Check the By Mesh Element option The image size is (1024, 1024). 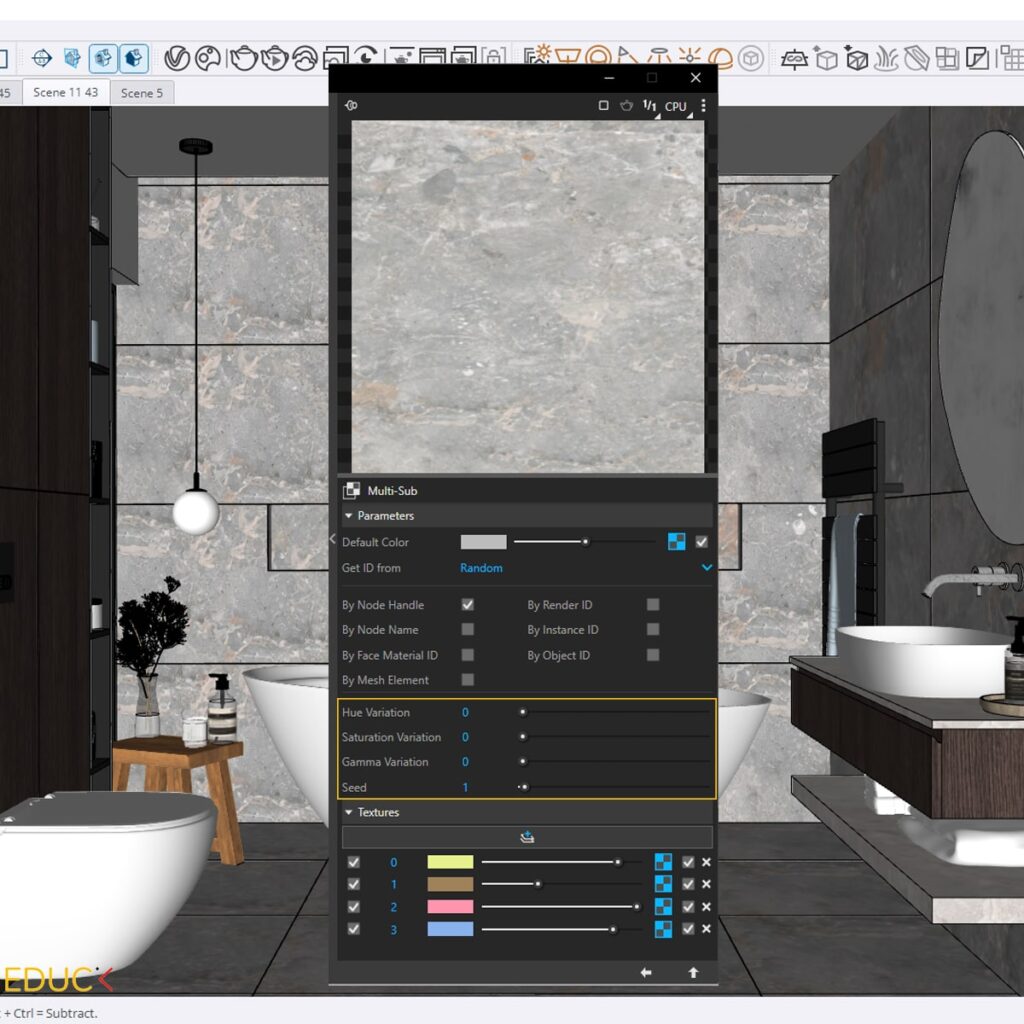click(x=467, y=680)
